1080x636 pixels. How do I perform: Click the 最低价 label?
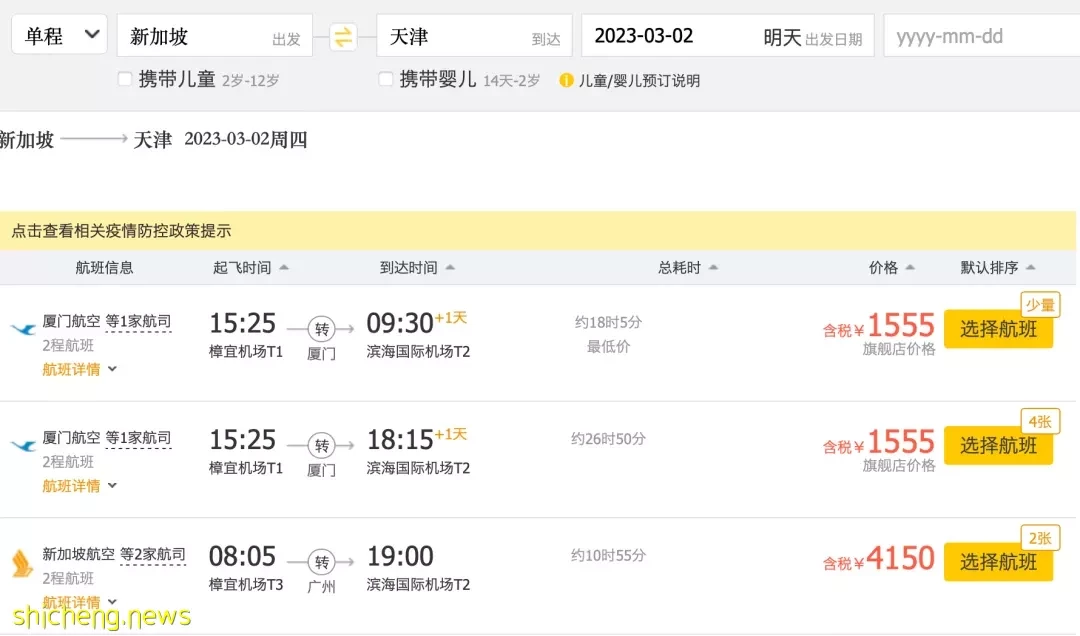click(608, 347)
